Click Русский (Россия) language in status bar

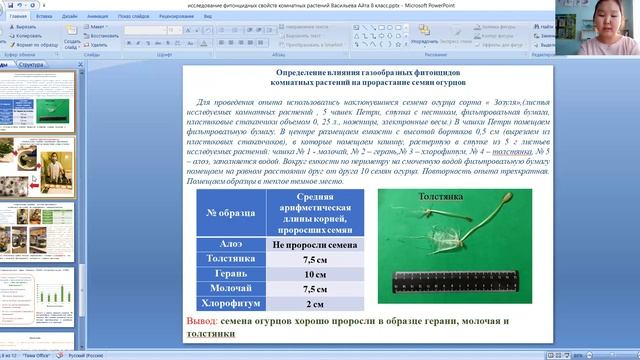coord(86,356)
